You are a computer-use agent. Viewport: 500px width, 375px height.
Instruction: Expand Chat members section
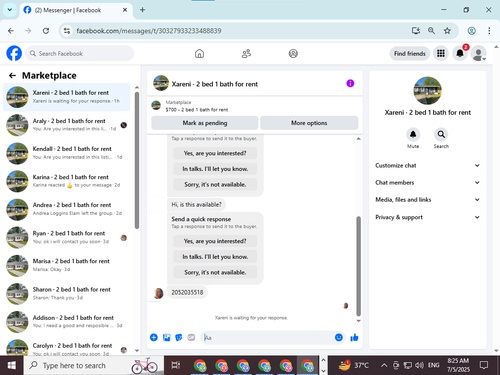428,183
